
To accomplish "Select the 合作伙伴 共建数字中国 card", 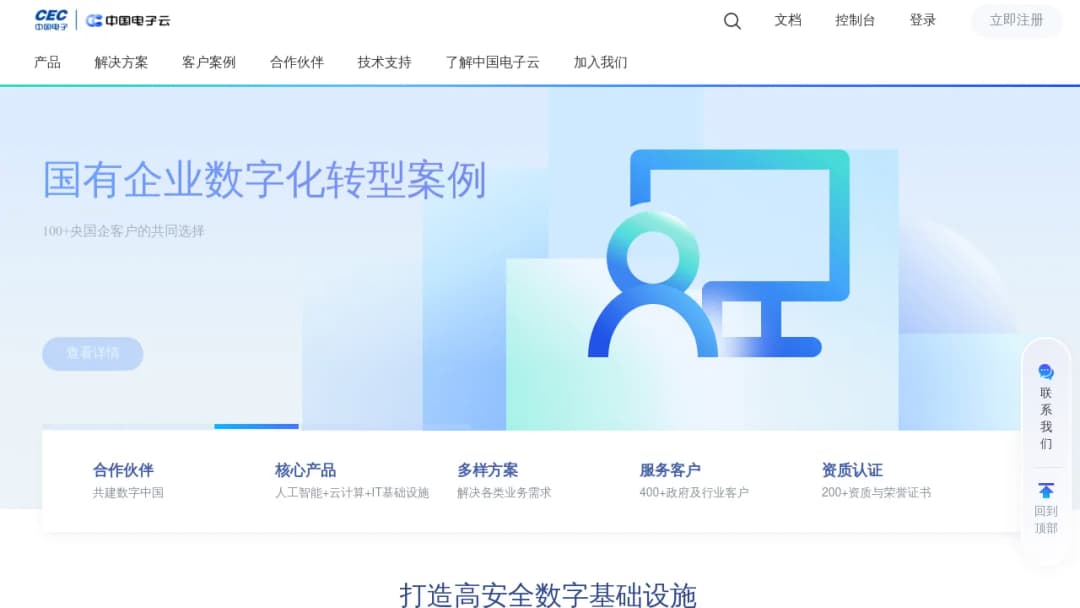I will [128, 480].
